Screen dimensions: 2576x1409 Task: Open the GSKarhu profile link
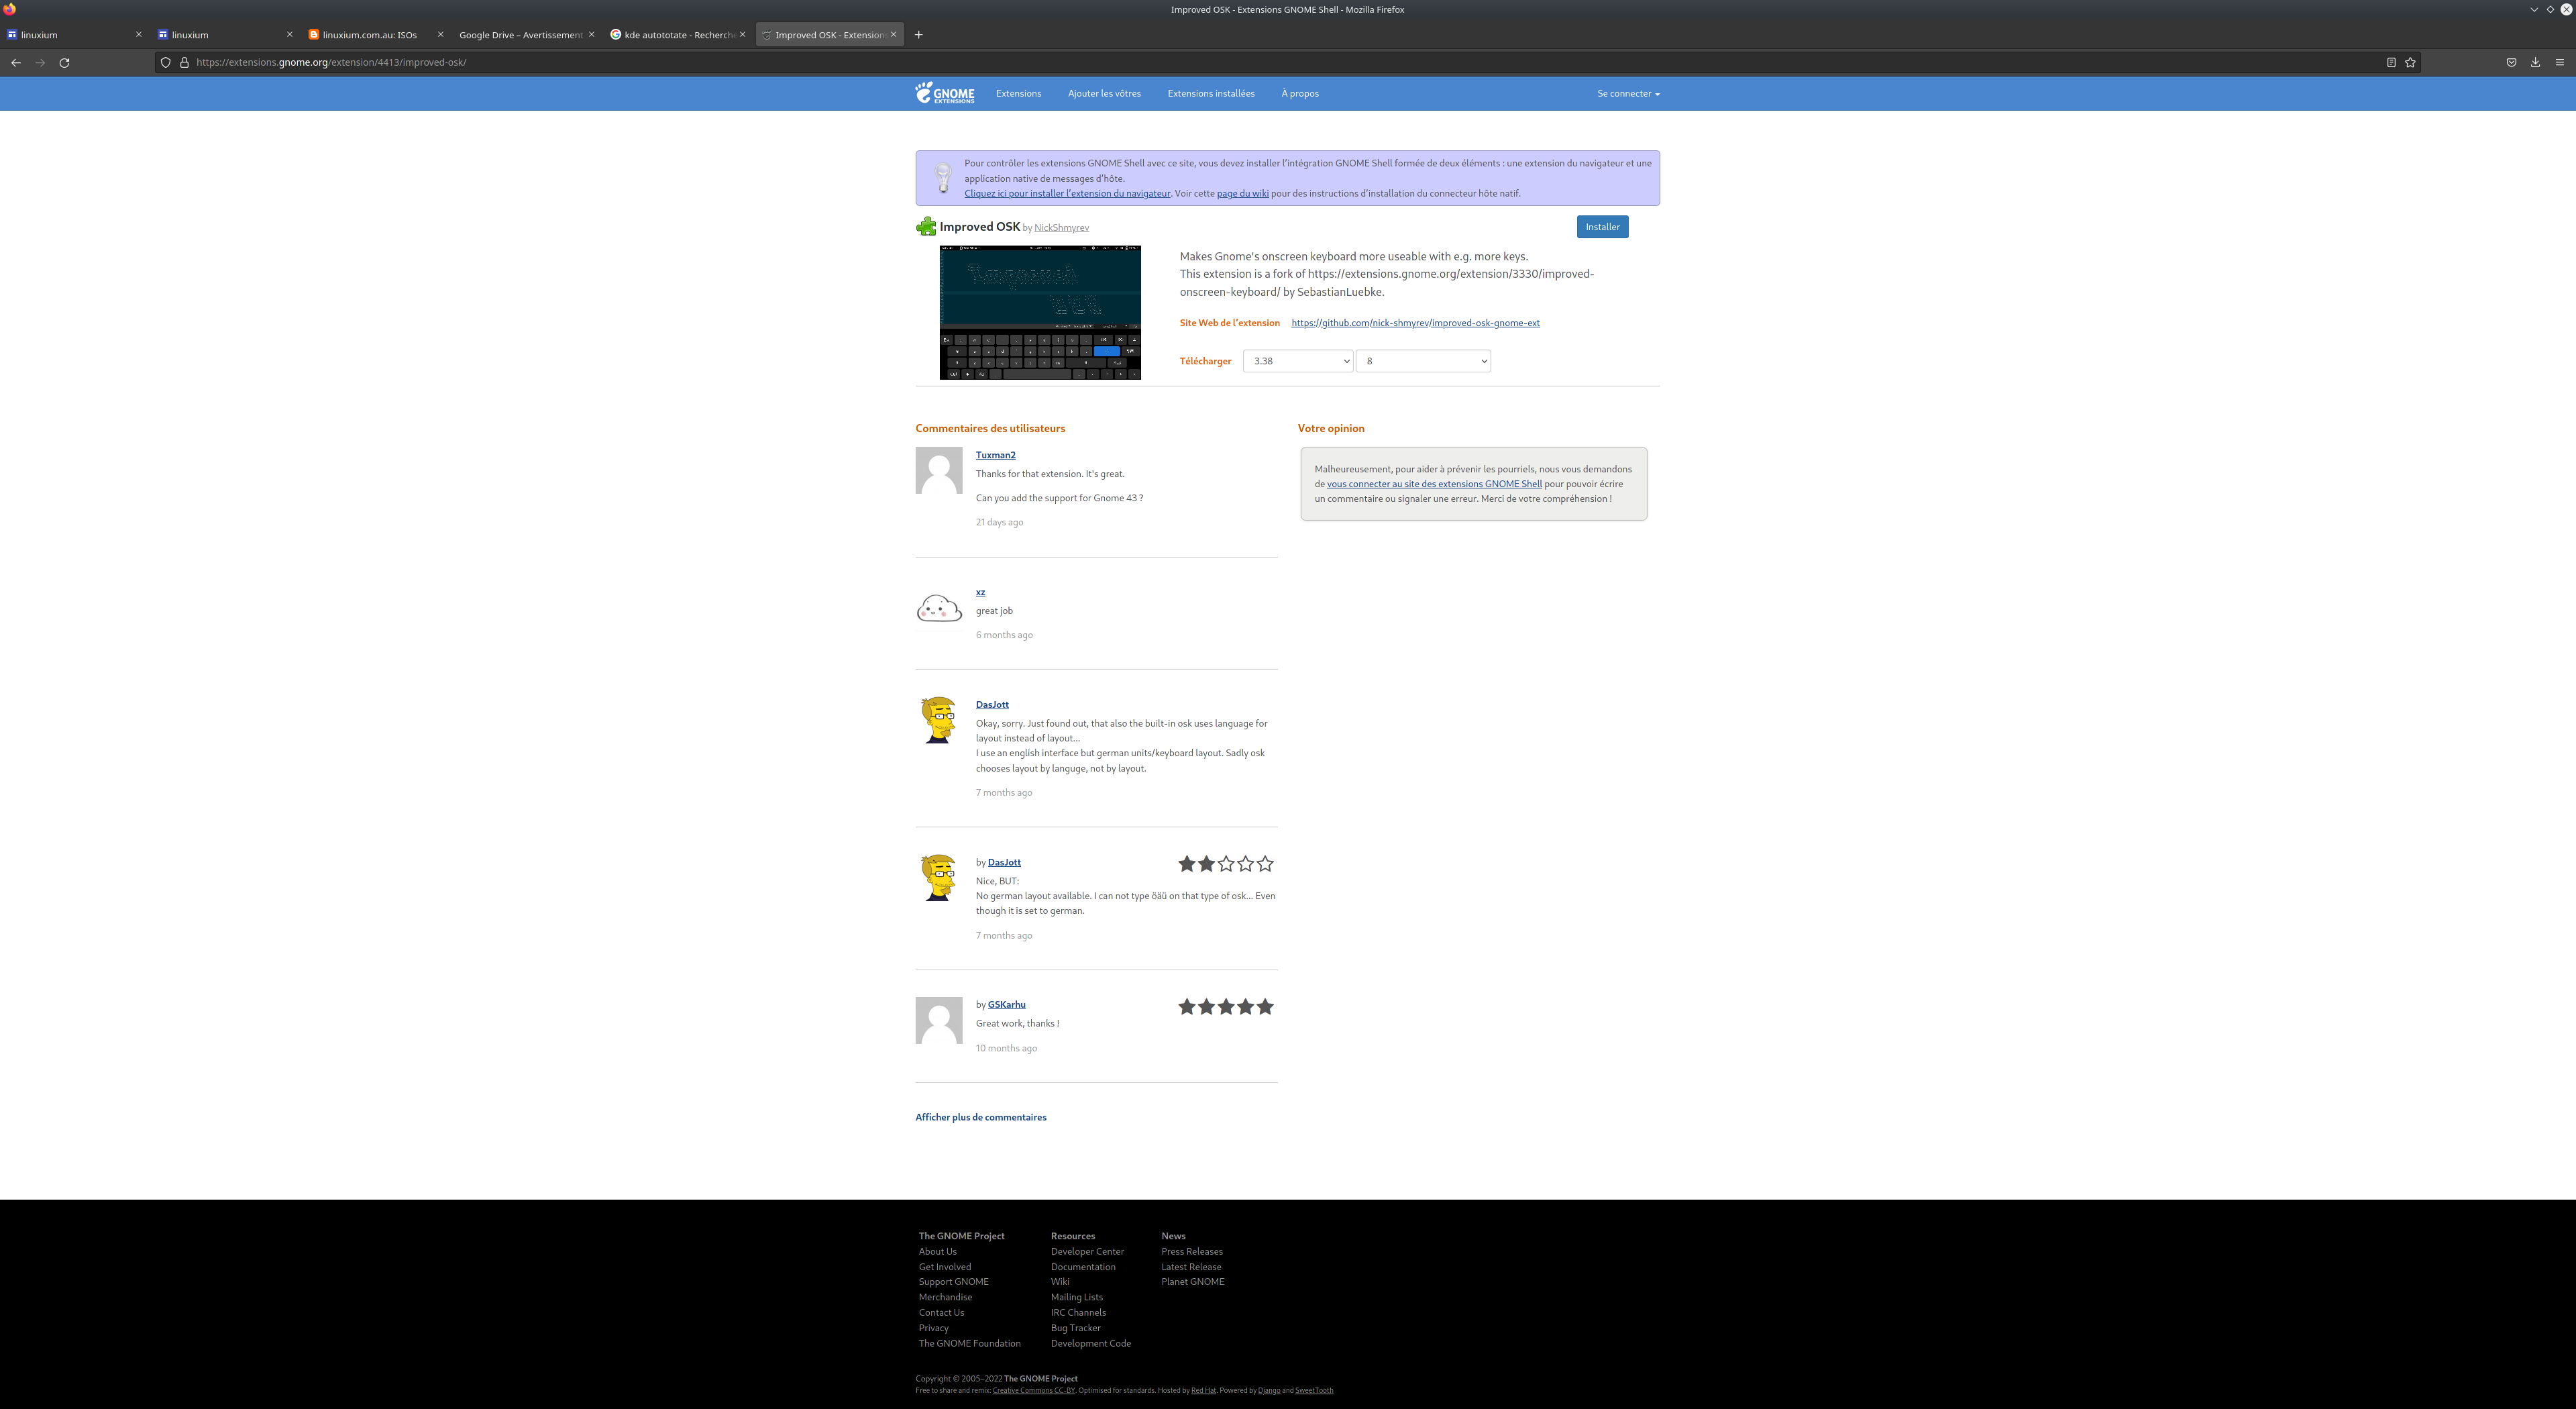(1006, 1004)
